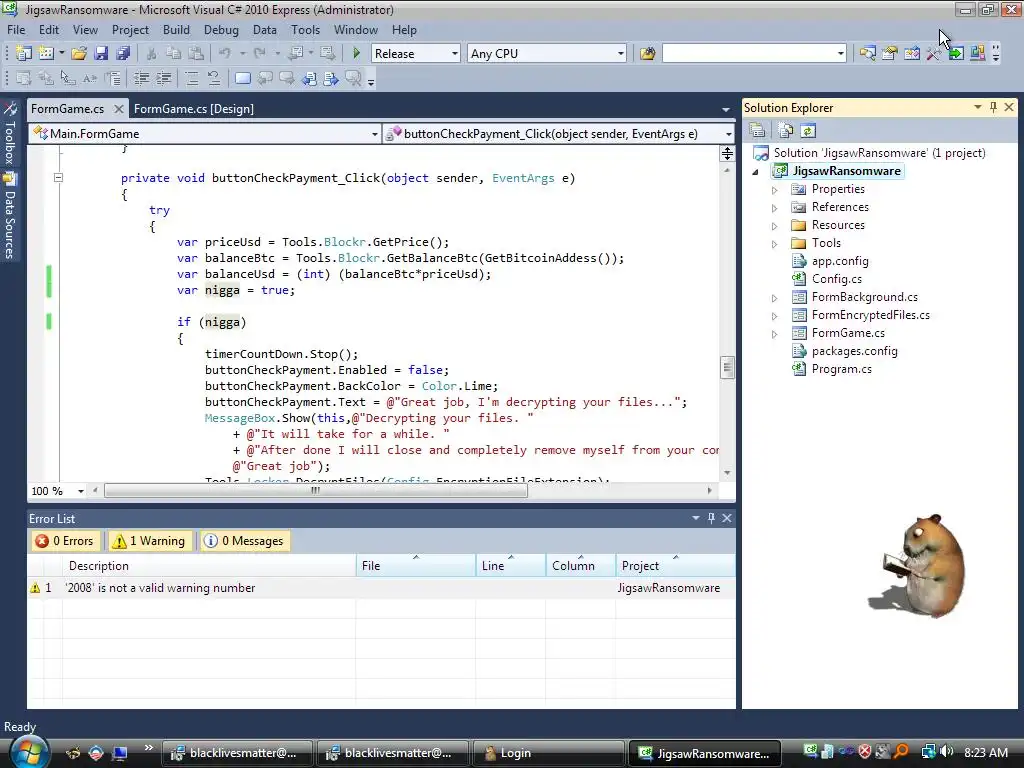Open the Toolbox icon with crossed tools
Image resolution: width=1024 pixels, height=768 pixels.
(x=934, y=54)
